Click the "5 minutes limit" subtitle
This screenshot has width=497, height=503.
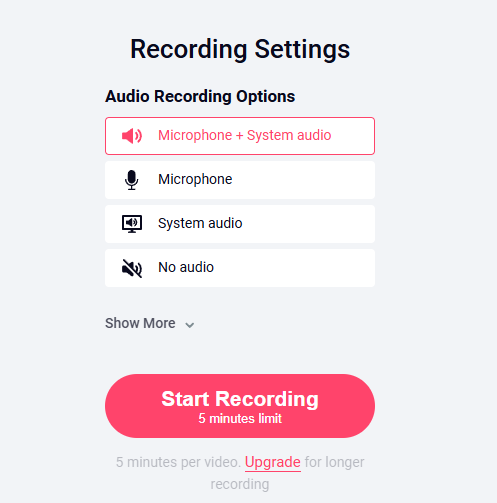click(x=240, y=418)
